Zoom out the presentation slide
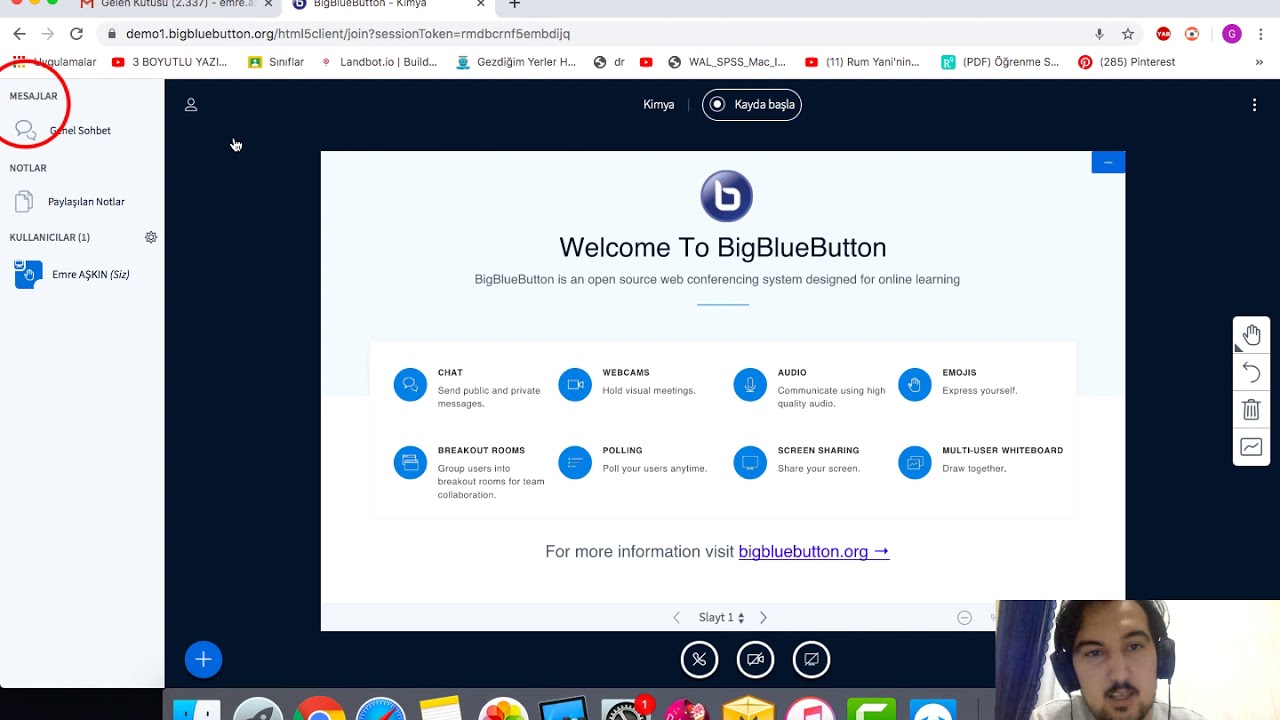The height and width of the screenshot is (720, 1280). pyautogui.click(x=964, y=618)
